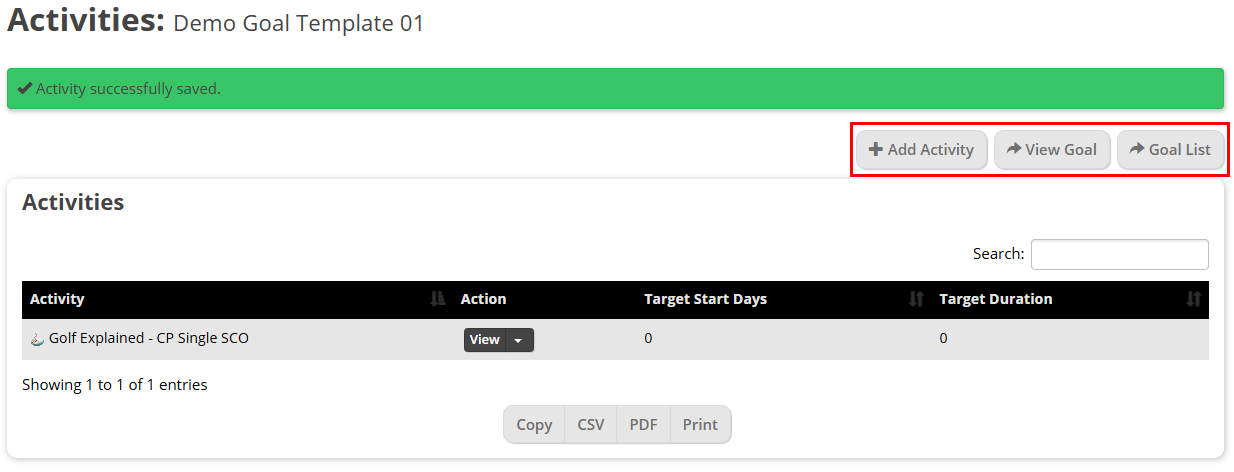Sort by Activity column sort icon
Viewport: 1234px width, 472px height.
[x=437, y=299]
